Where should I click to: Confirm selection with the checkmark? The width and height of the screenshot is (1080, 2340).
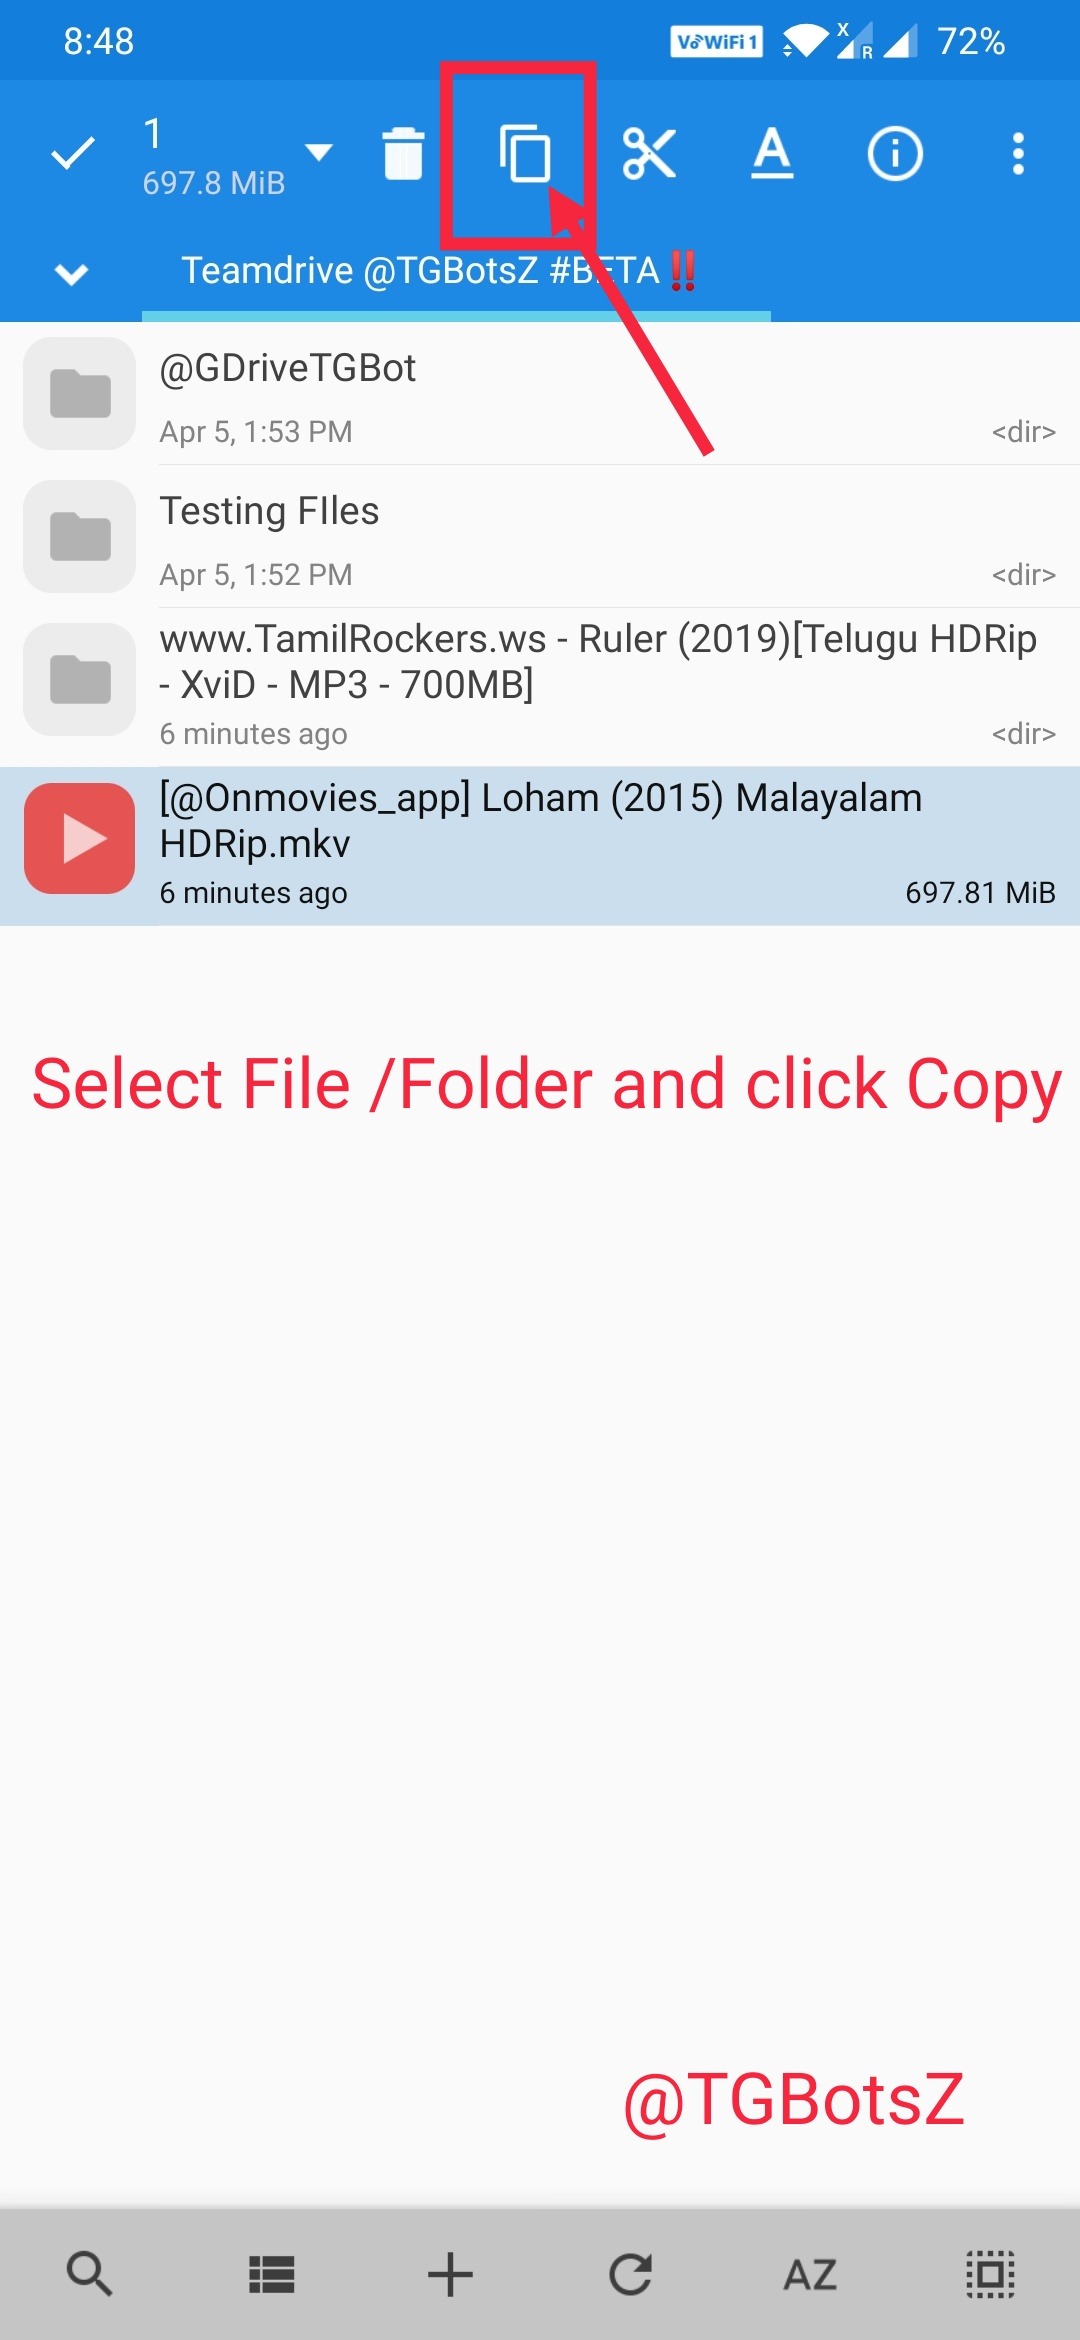click(x=73, y=153)
